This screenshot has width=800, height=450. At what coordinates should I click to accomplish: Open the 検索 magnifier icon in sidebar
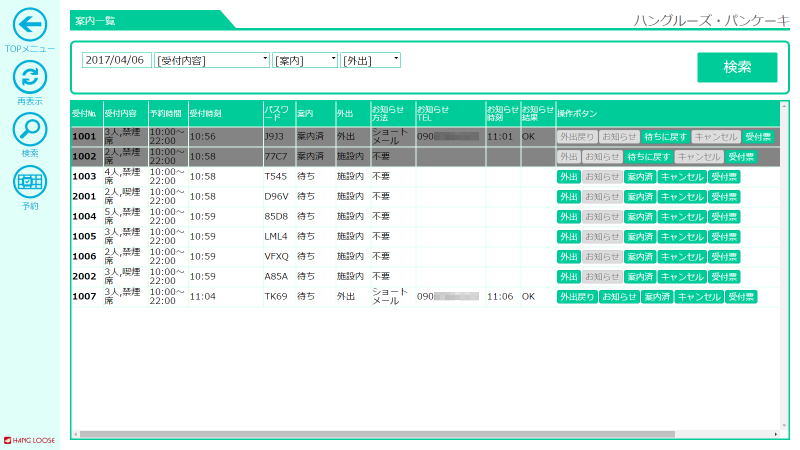(x=30, y=129)
